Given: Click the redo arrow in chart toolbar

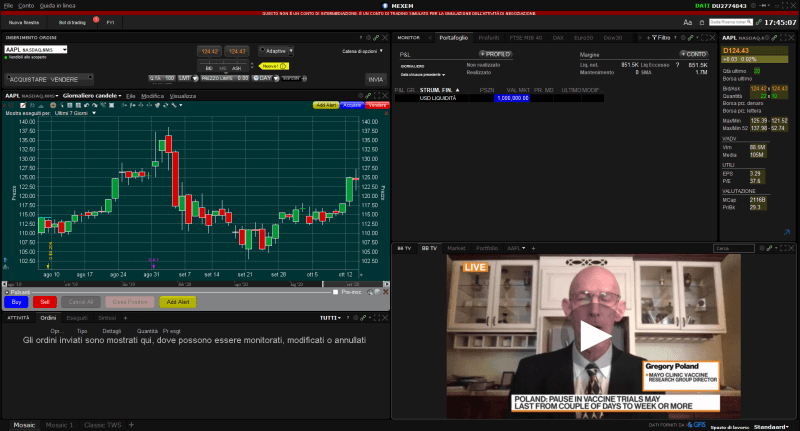Looking at the screenshot, I should pos(95,105).
